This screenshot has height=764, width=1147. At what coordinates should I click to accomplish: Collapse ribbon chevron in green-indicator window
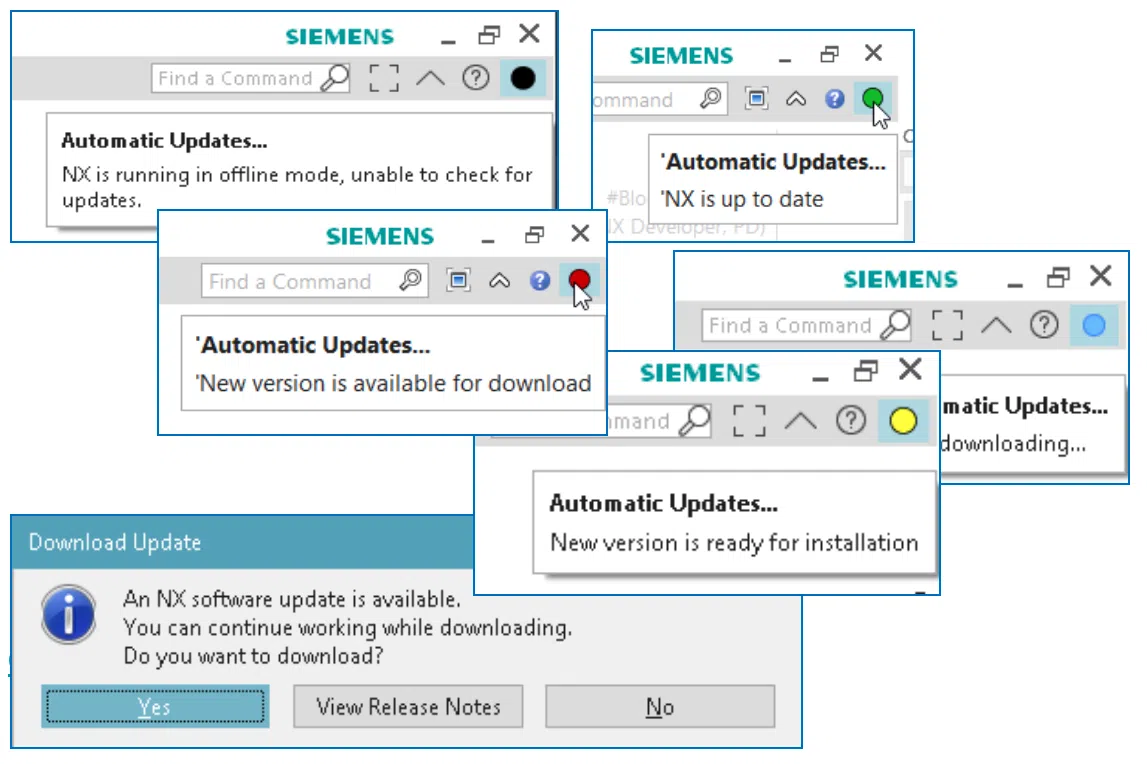pyautogui.click(x=796, y=99)
